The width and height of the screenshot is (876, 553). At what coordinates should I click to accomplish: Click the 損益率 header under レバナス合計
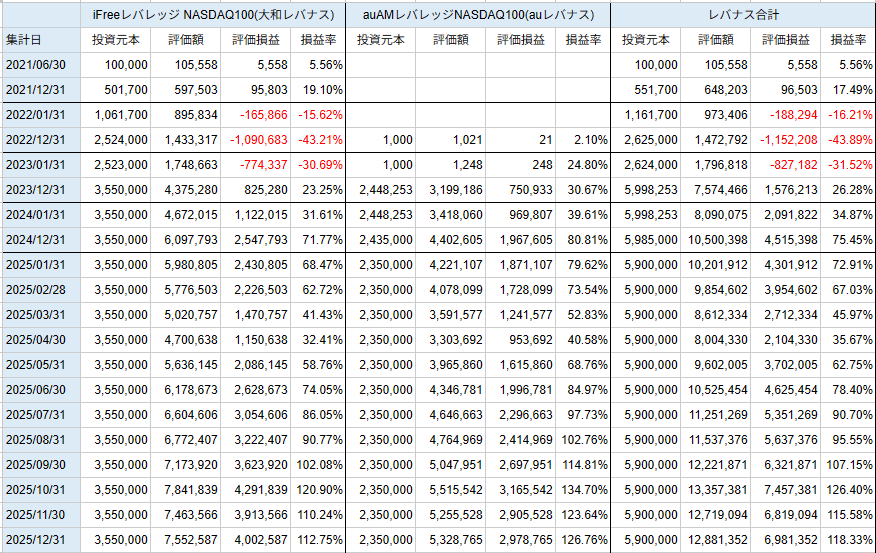tap(847, 40)
